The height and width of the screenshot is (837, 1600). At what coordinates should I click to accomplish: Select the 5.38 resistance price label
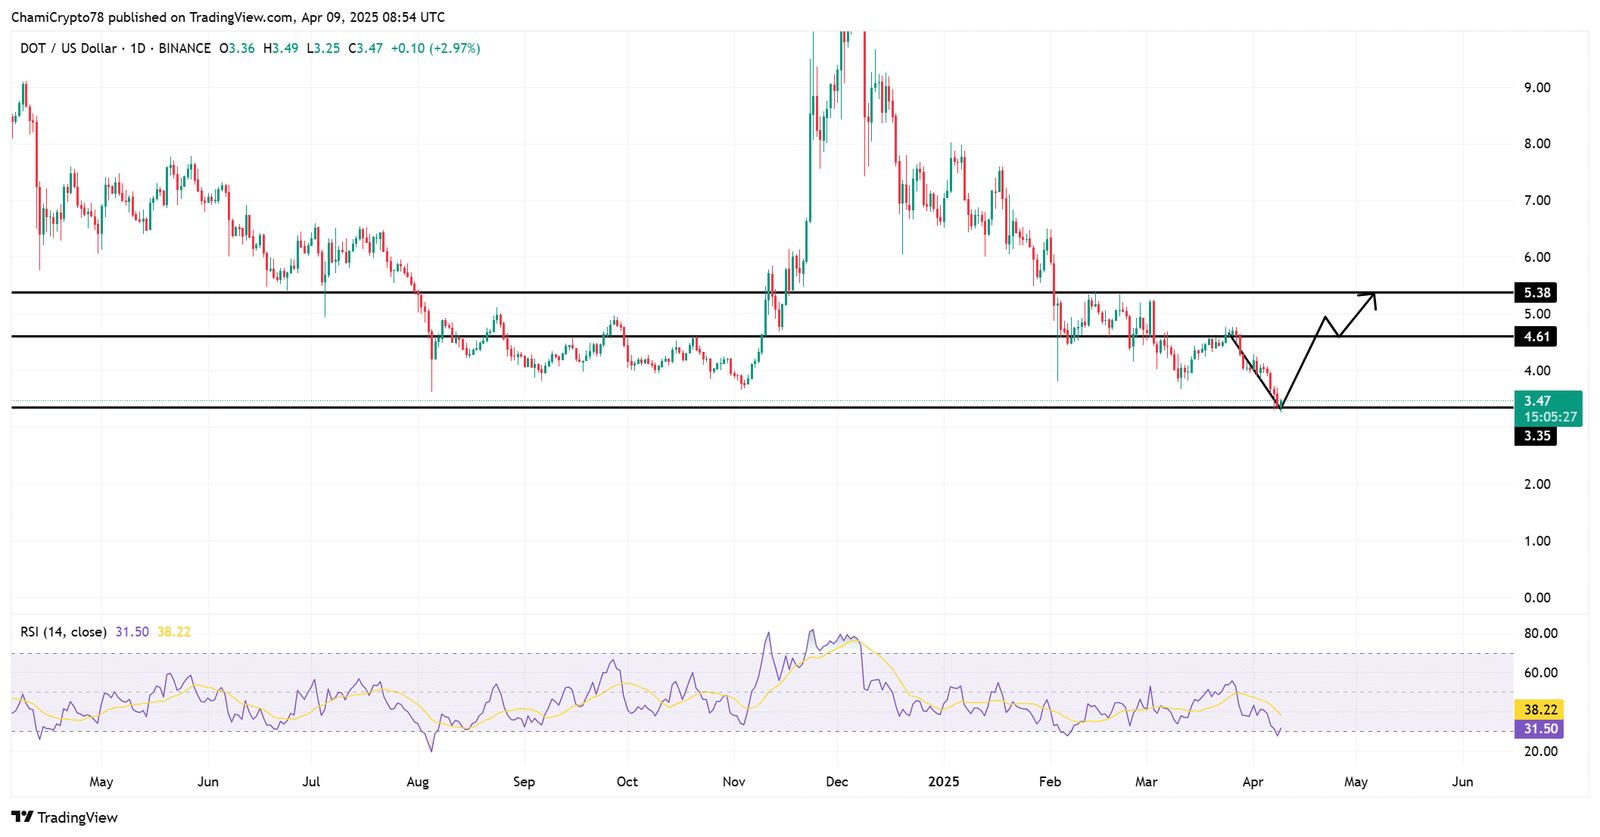[1535, 293]
